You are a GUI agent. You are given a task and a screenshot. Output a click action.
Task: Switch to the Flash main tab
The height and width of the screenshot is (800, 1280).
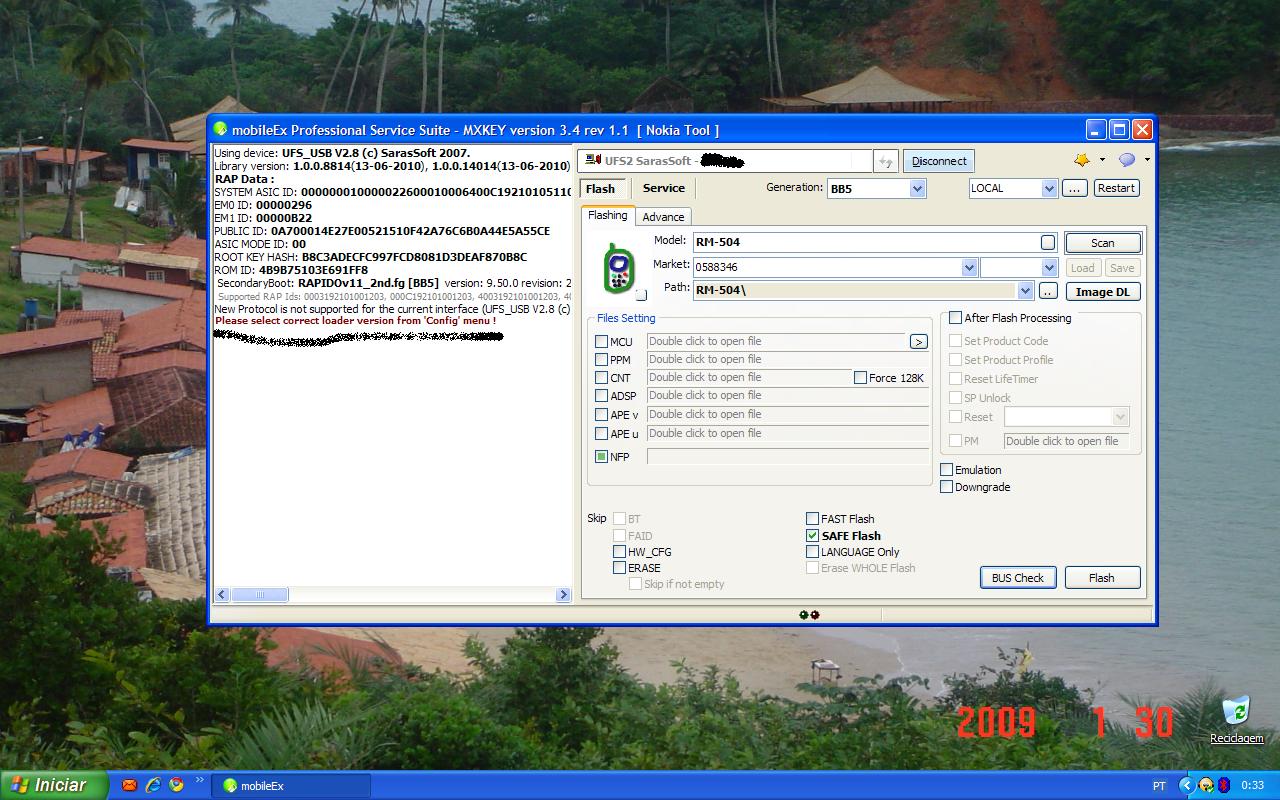[600, 188]
